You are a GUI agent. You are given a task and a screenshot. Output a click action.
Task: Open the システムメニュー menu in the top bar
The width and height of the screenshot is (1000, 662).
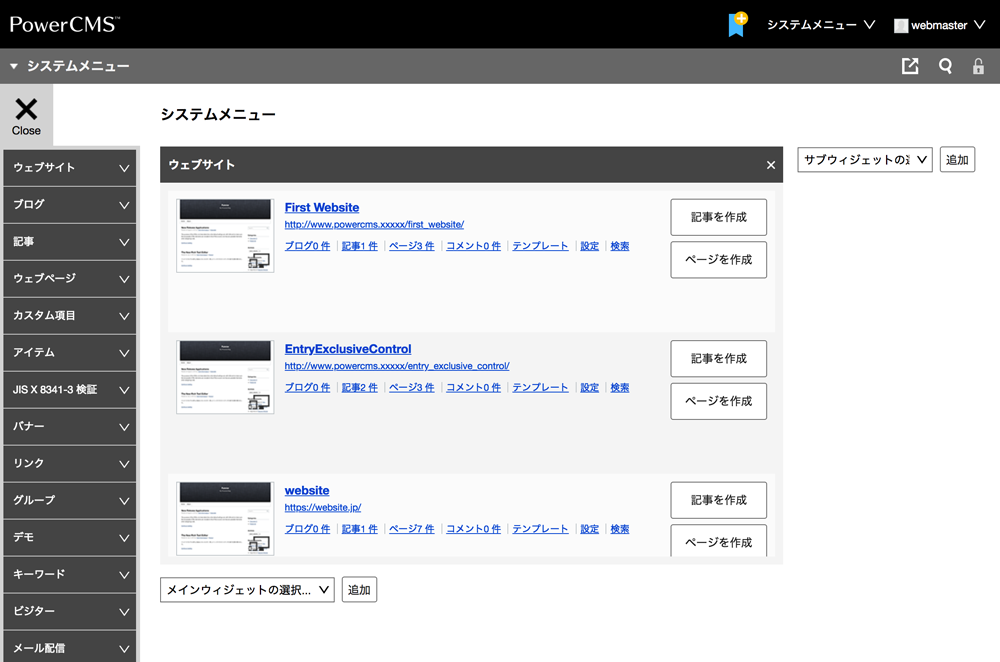coord(820,25)
